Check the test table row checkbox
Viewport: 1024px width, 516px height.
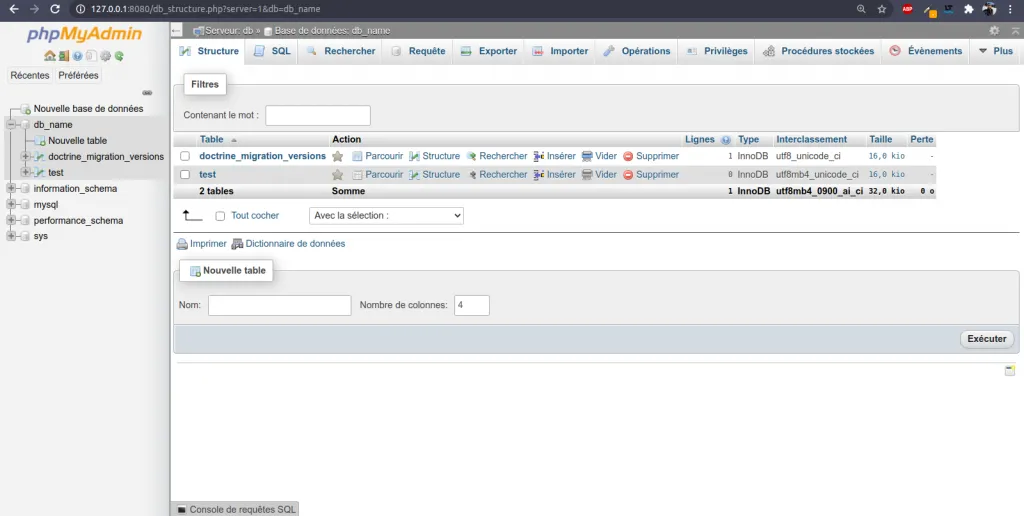point(185,175)
